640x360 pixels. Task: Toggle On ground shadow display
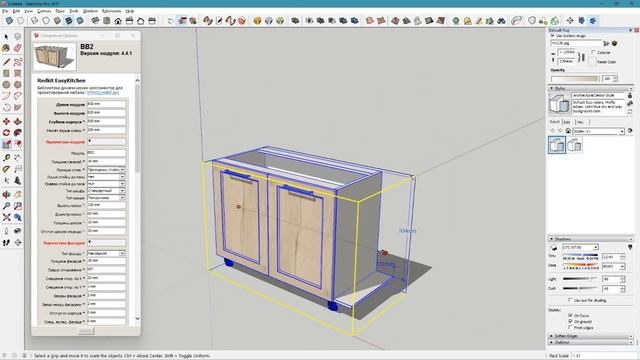pyautogui.click(x=571, y=321)
